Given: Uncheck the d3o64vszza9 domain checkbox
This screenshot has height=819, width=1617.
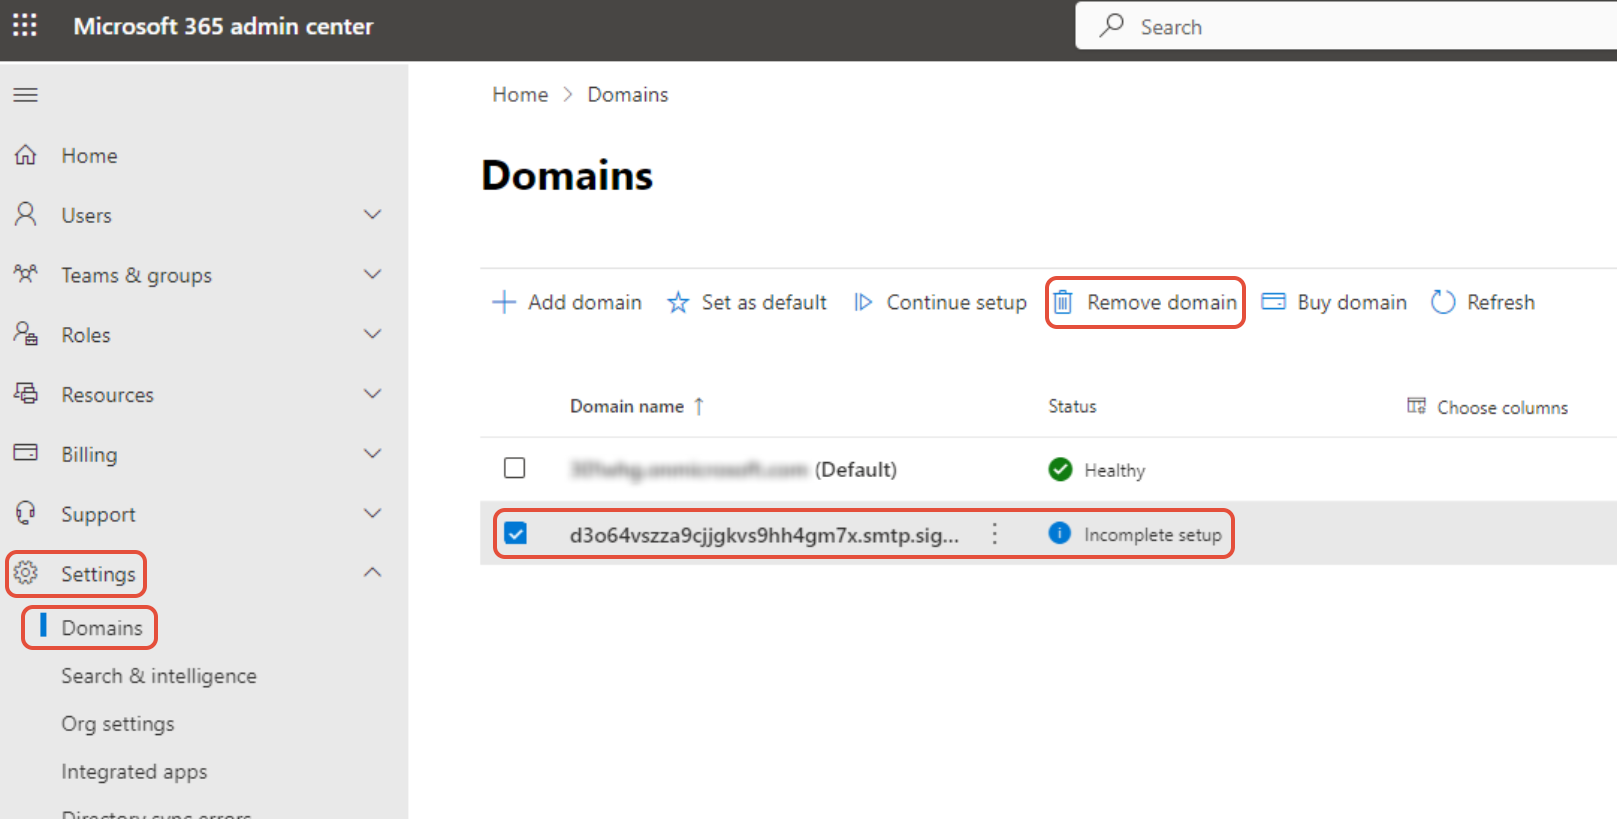Looking at the screenshot, I should (x=515, y=534).
